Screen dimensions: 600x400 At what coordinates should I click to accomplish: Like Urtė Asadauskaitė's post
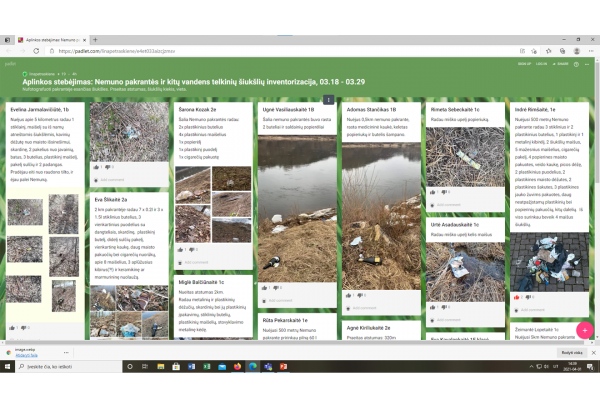coord(432,307)
